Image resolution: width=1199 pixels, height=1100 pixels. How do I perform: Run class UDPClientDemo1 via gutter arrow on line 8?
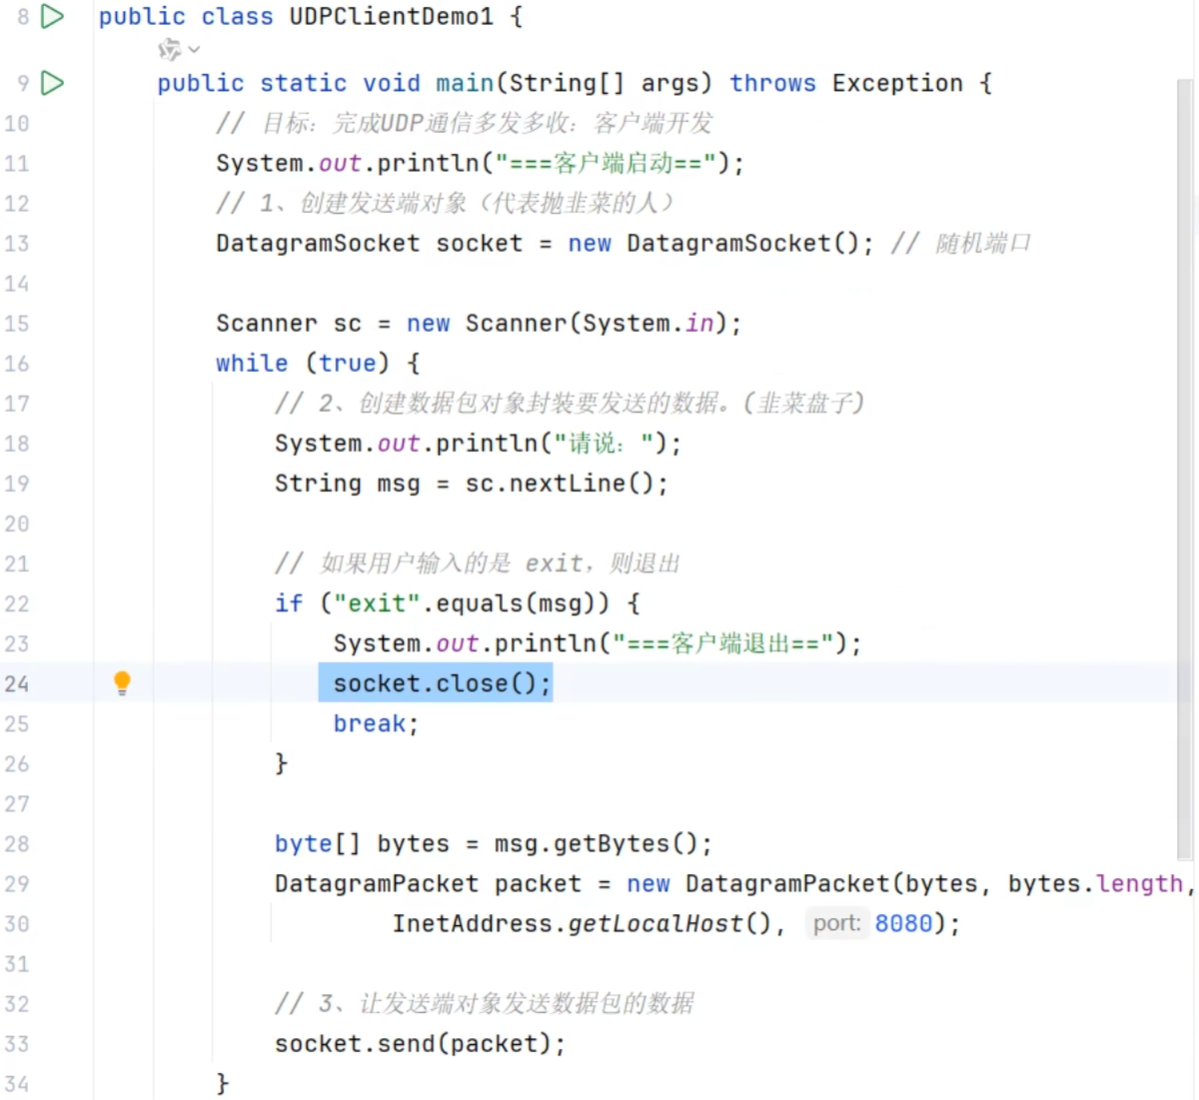(52, 16)
